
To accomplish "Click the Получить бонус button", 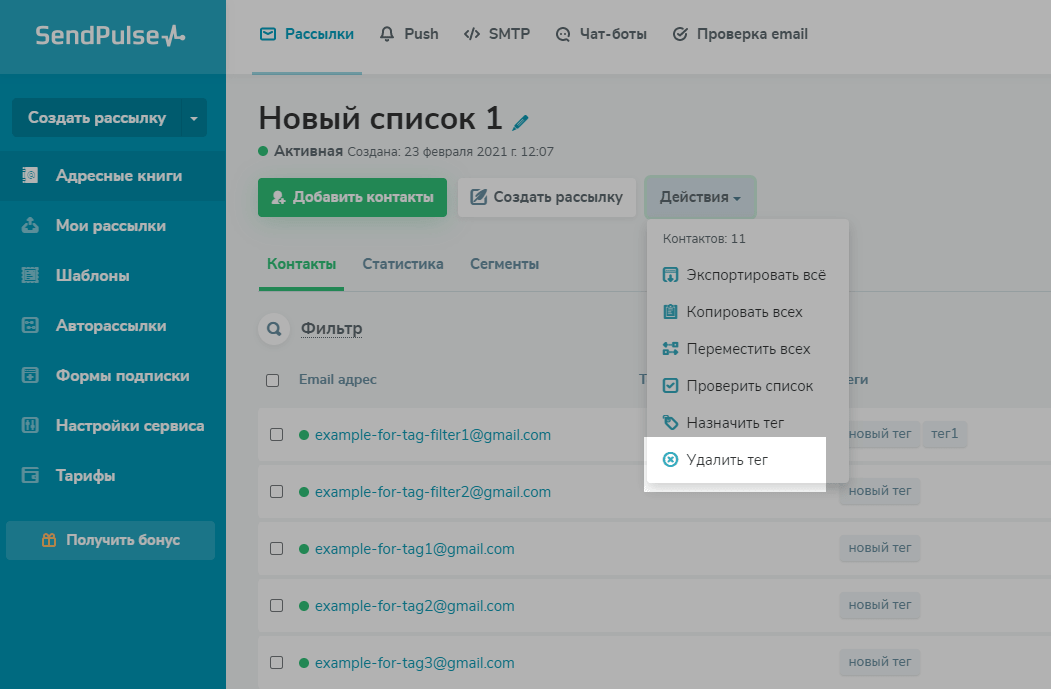I will (x=111, y=540).
